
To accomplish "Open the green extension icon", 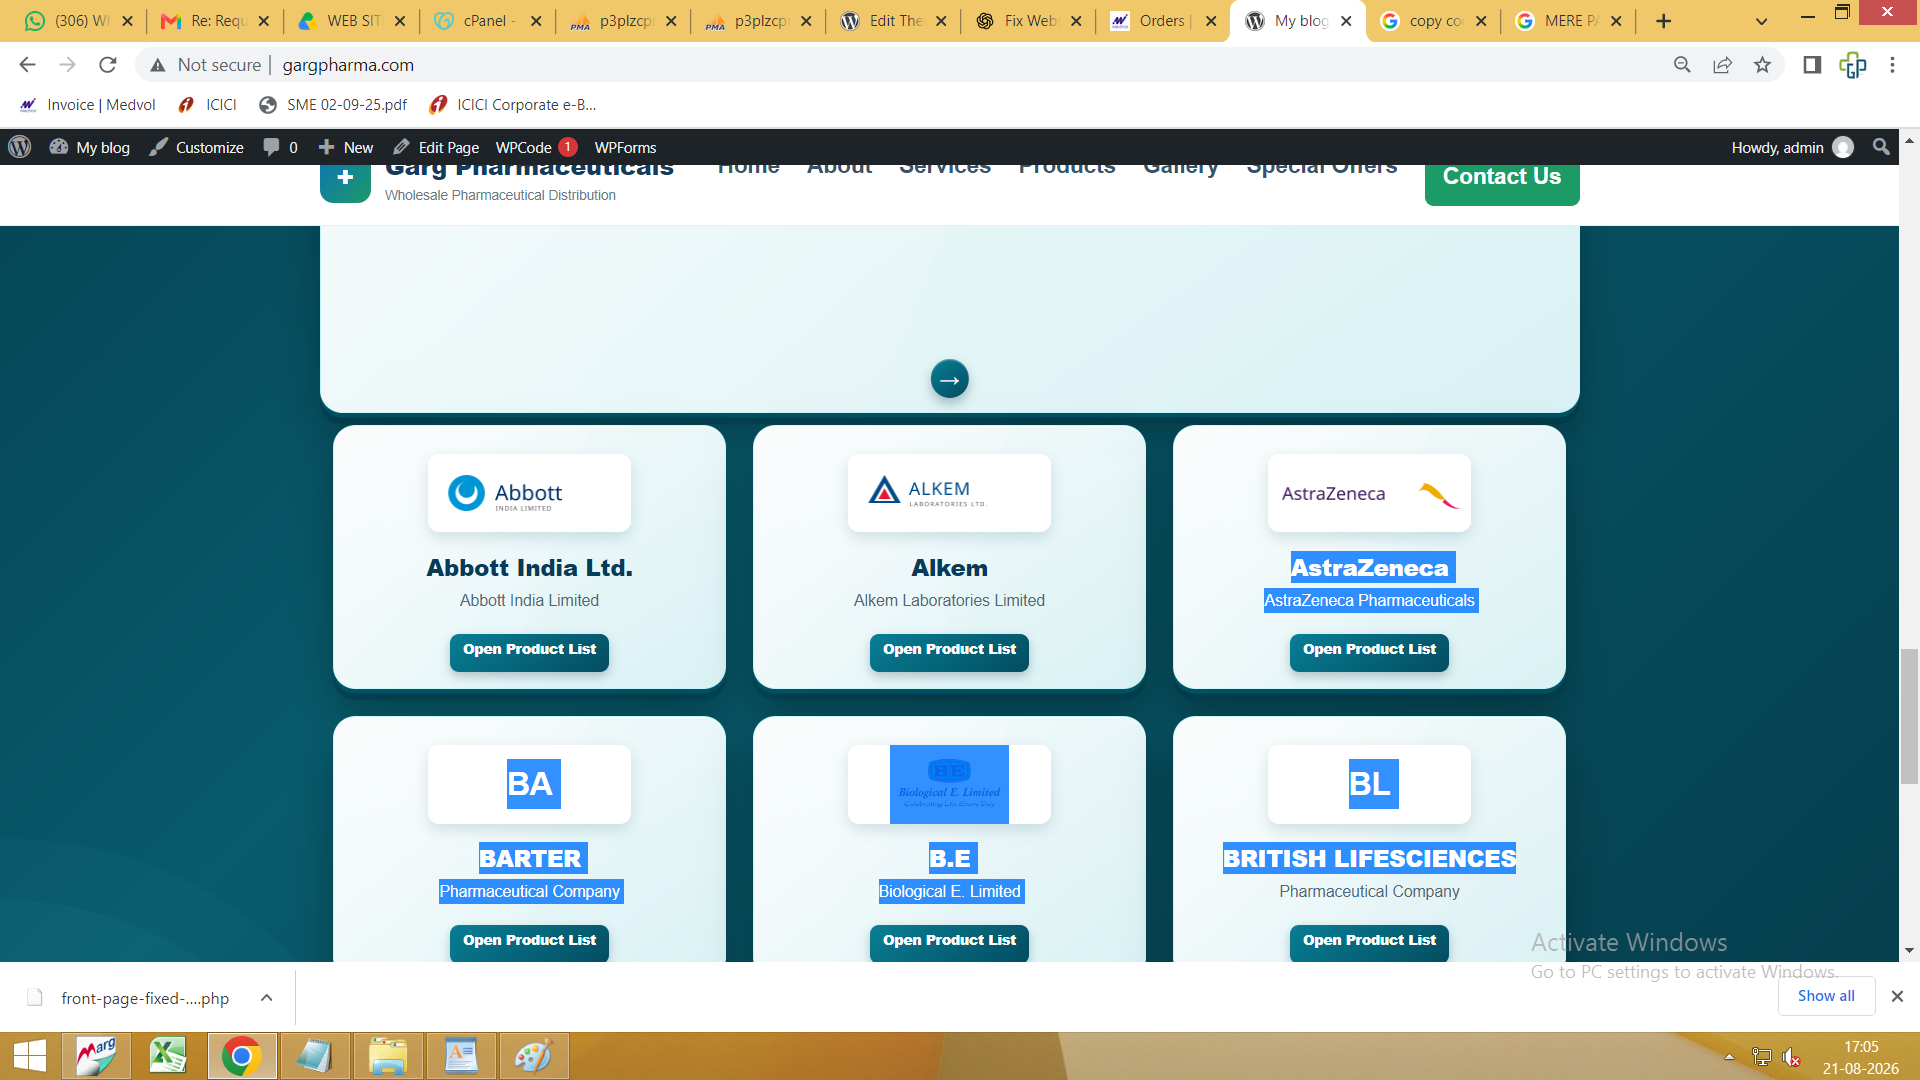I will point(1852,65).
